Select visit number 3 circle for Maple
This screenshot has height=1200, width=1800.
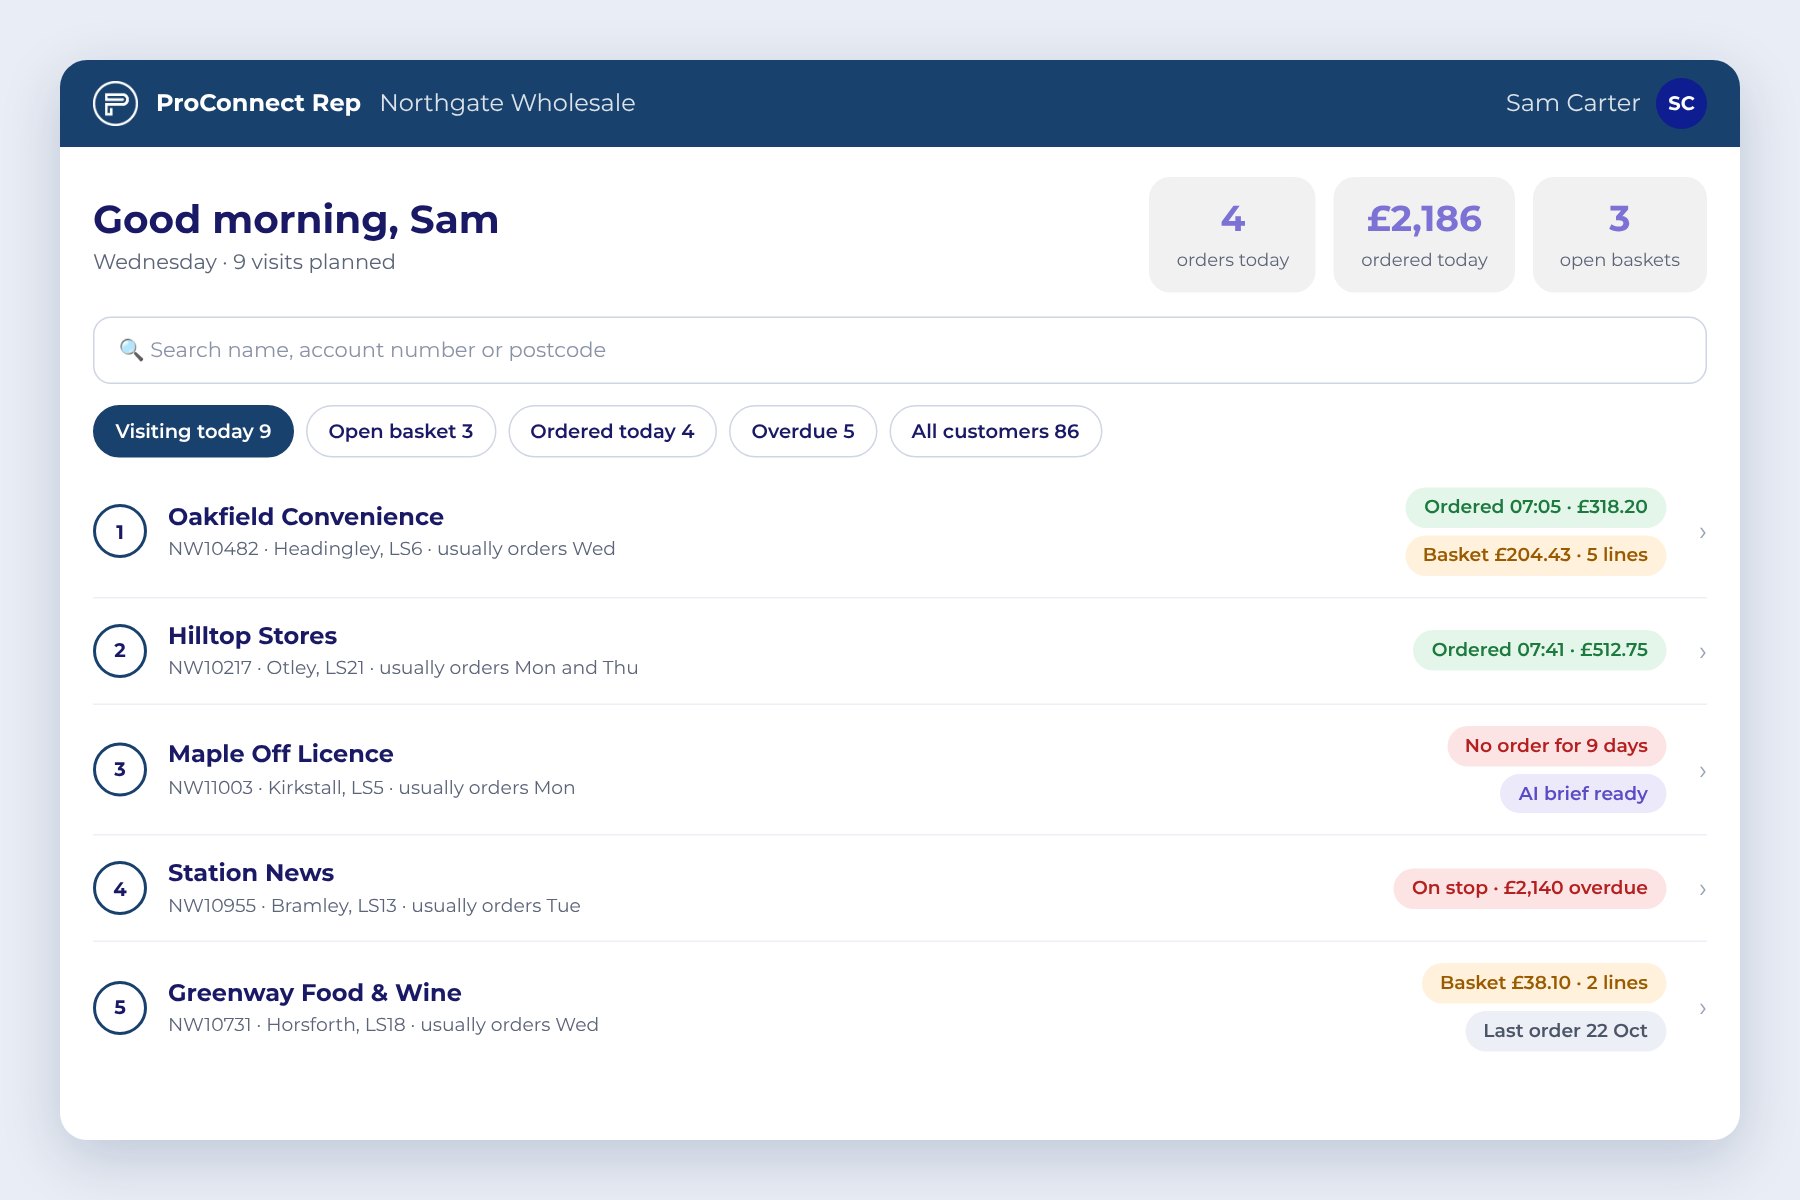coord(120,769)
